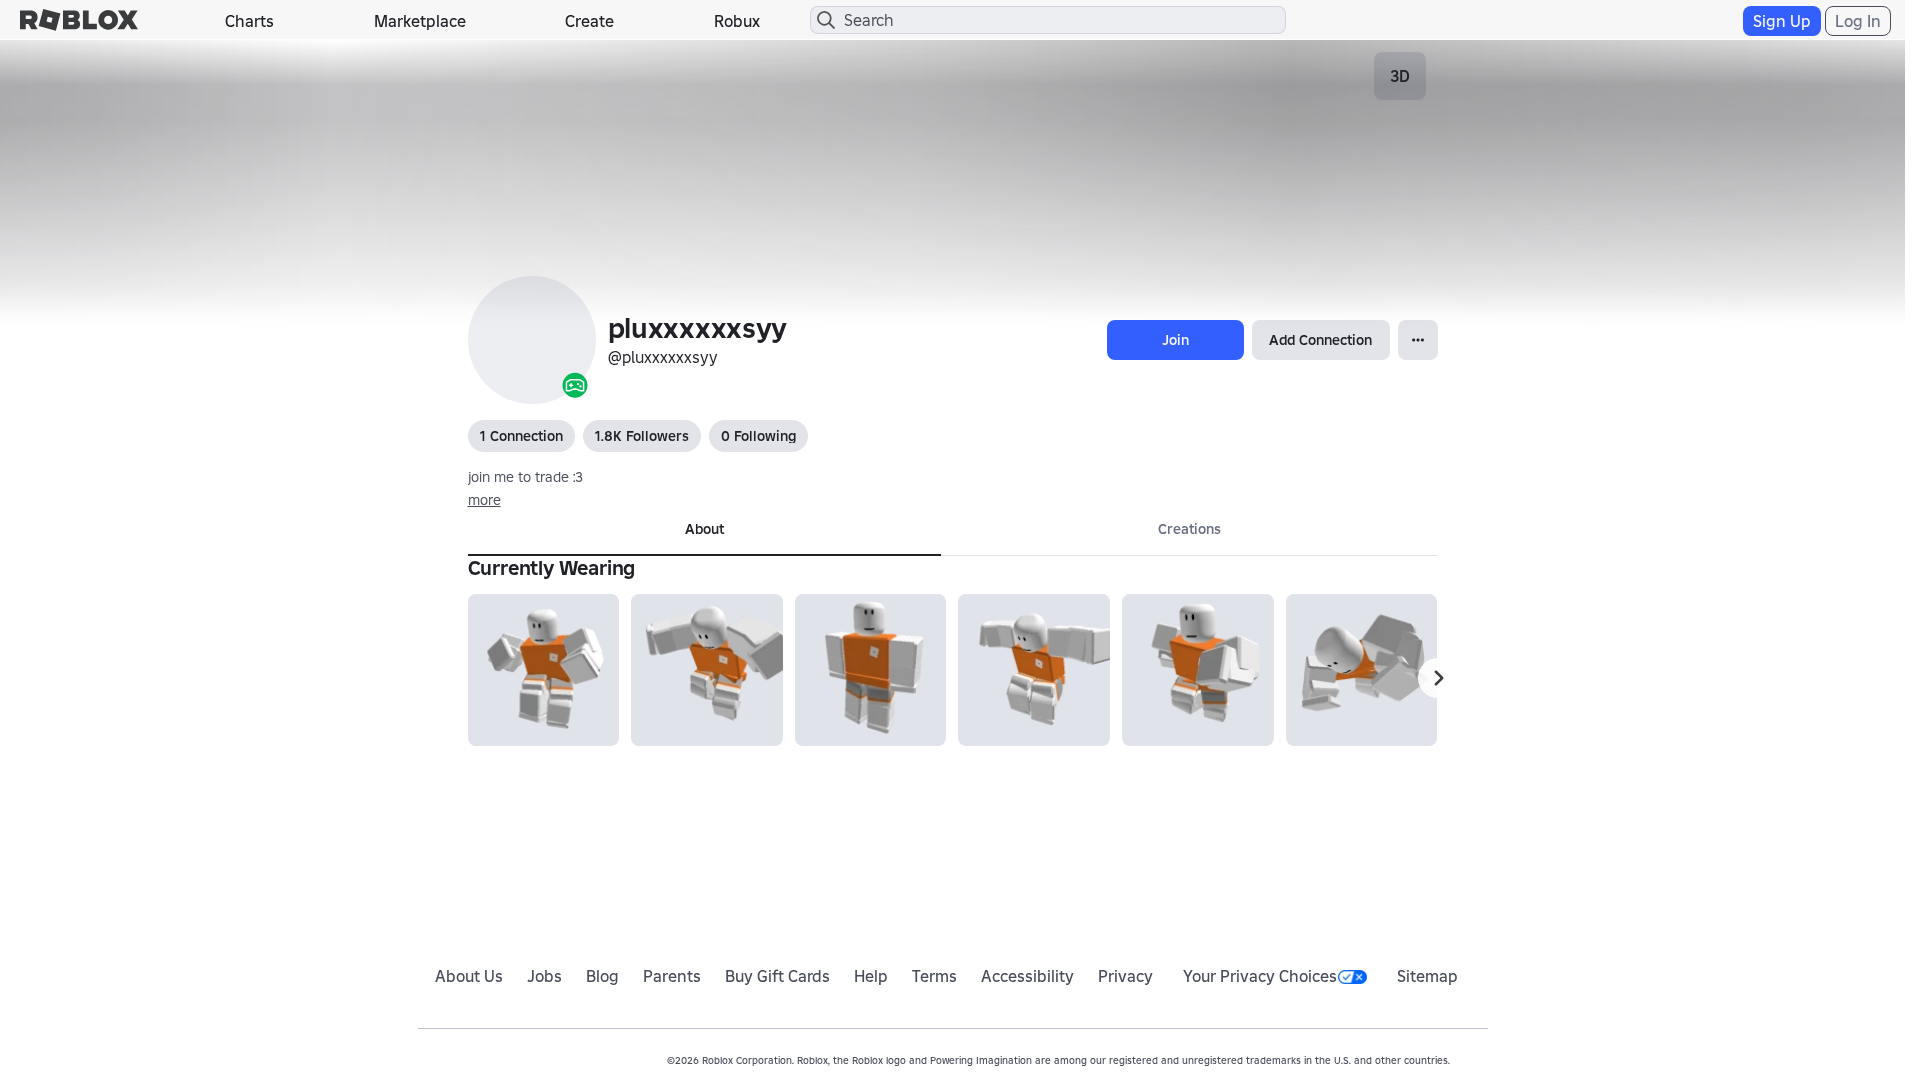This screenshot has height=1080, width=1920.
Task: Open the sixth Currently Wearing item, a head-down pose
Action: [x=1361, y=670]
